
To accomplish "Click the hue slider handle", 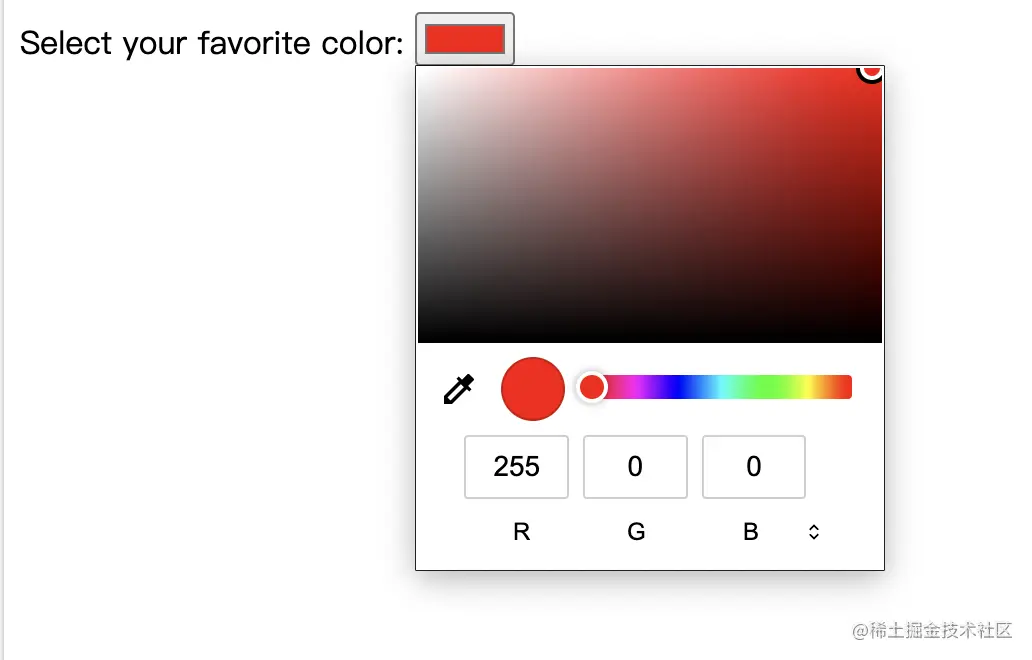I will pyautogui.click(x=591, y=387).
